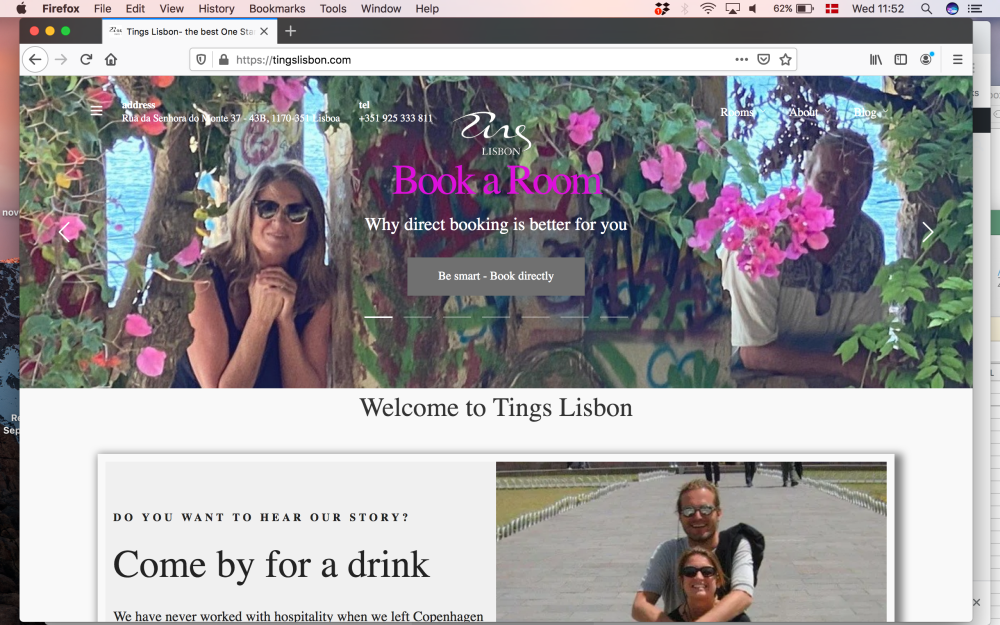Open the Bookmarks menu in menu bar

point(277,8)
